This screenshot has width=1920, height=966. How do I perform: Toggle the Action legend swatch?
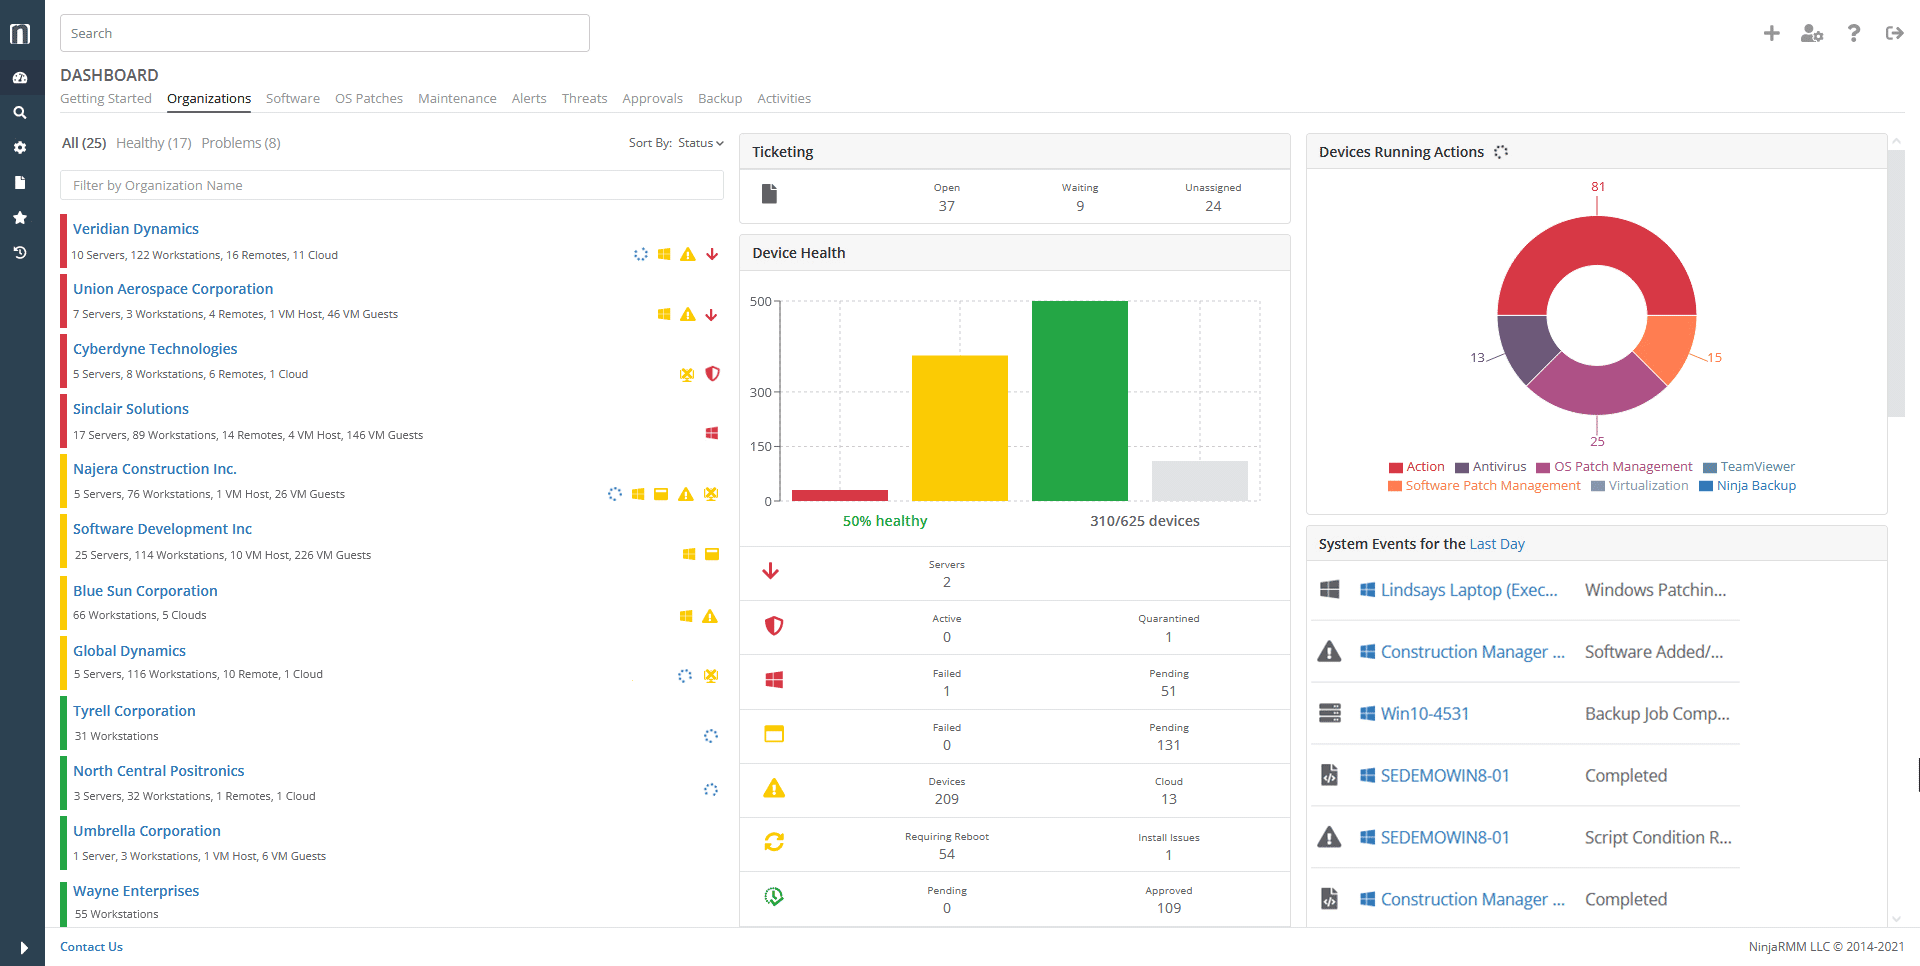[1396, 467]
